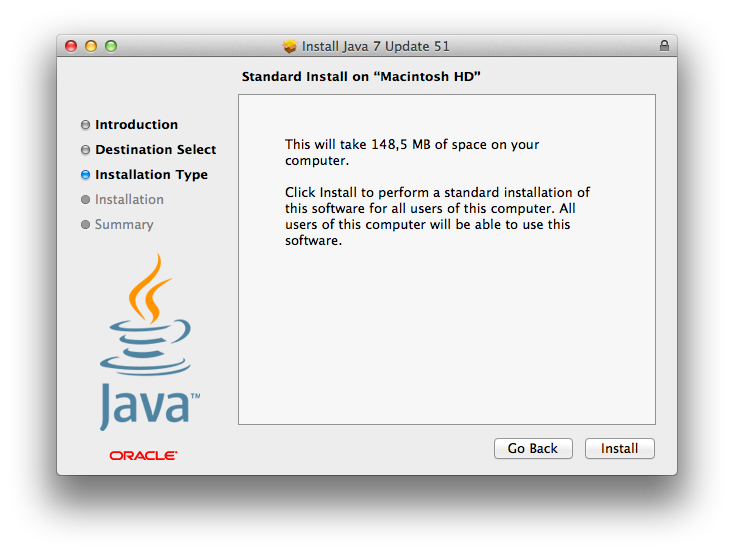The image size is (734, 554).
Task: Click the Install button
Action: click(x=619, y=449)
